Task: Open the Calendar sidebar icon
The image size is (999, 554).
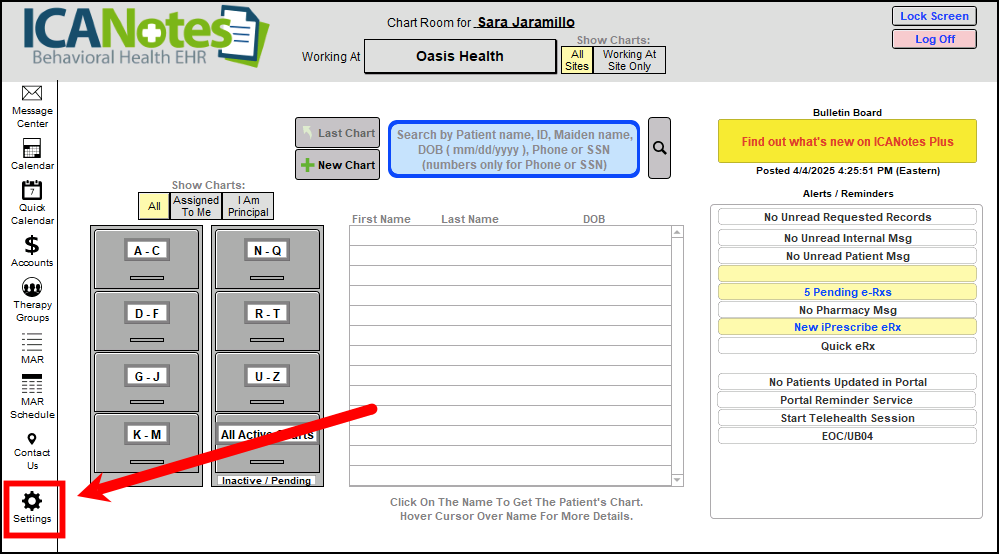Action: click(31, 148)
